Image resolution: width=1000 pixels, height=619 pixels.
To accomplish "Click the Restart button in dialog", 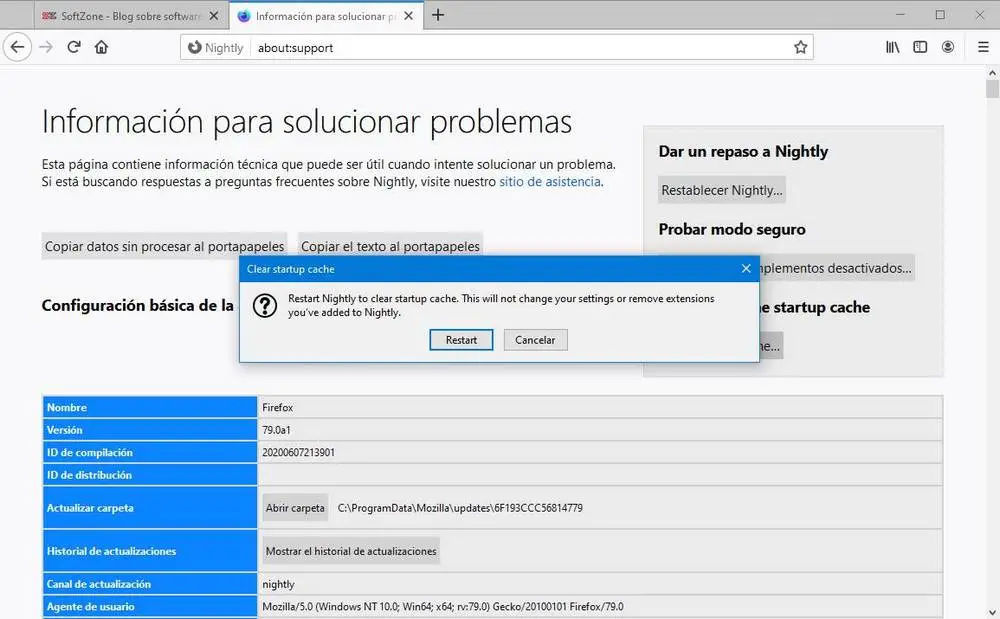I will click(x=461, y=340).
